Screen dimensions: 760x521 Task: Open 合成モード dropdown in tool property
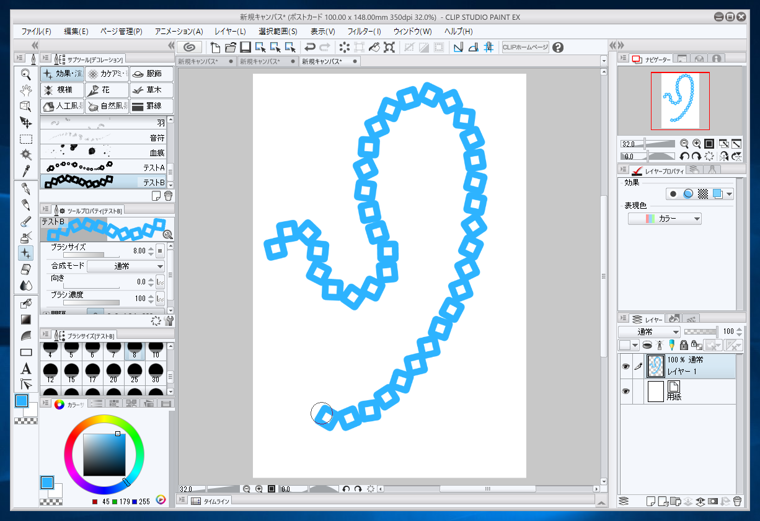point(126,266)
